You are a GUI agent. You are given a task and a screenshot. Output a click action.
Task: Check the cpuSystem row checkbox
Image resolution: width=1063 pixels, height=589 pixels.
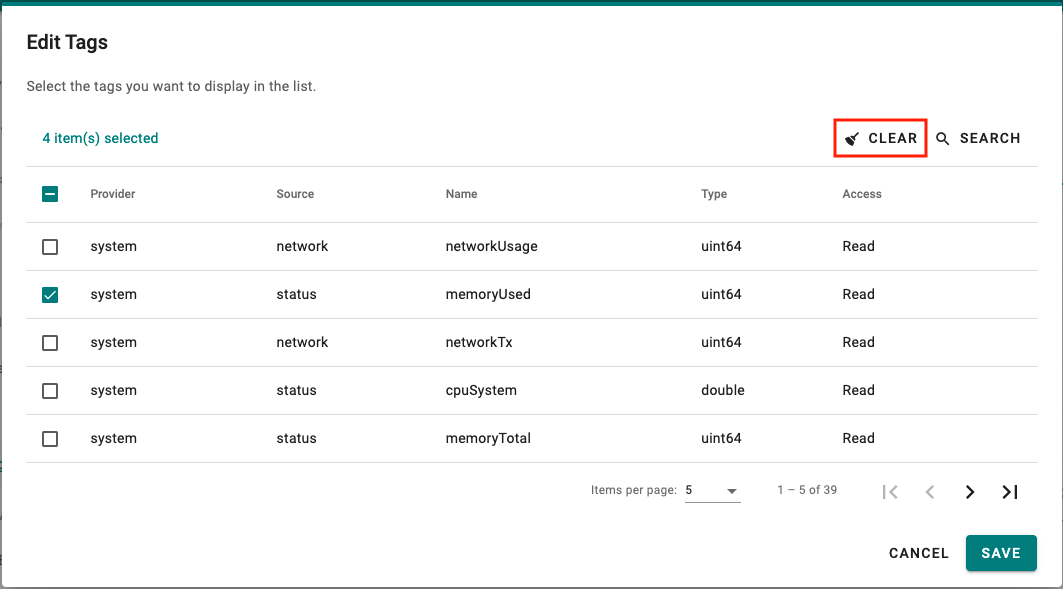[50, 391]
